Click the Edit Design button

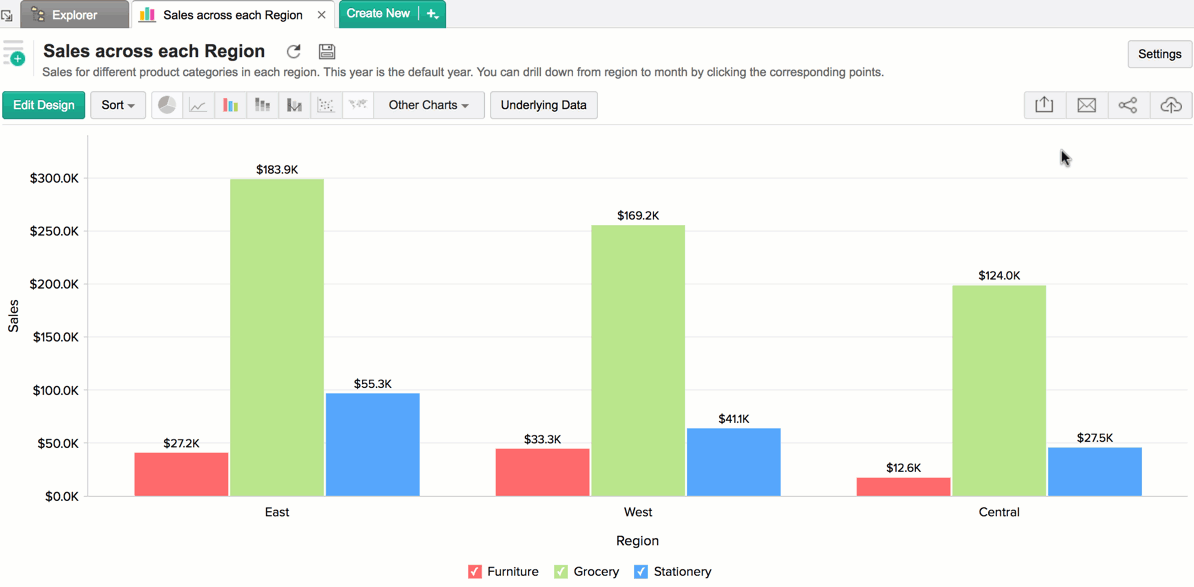pos(44,105)
